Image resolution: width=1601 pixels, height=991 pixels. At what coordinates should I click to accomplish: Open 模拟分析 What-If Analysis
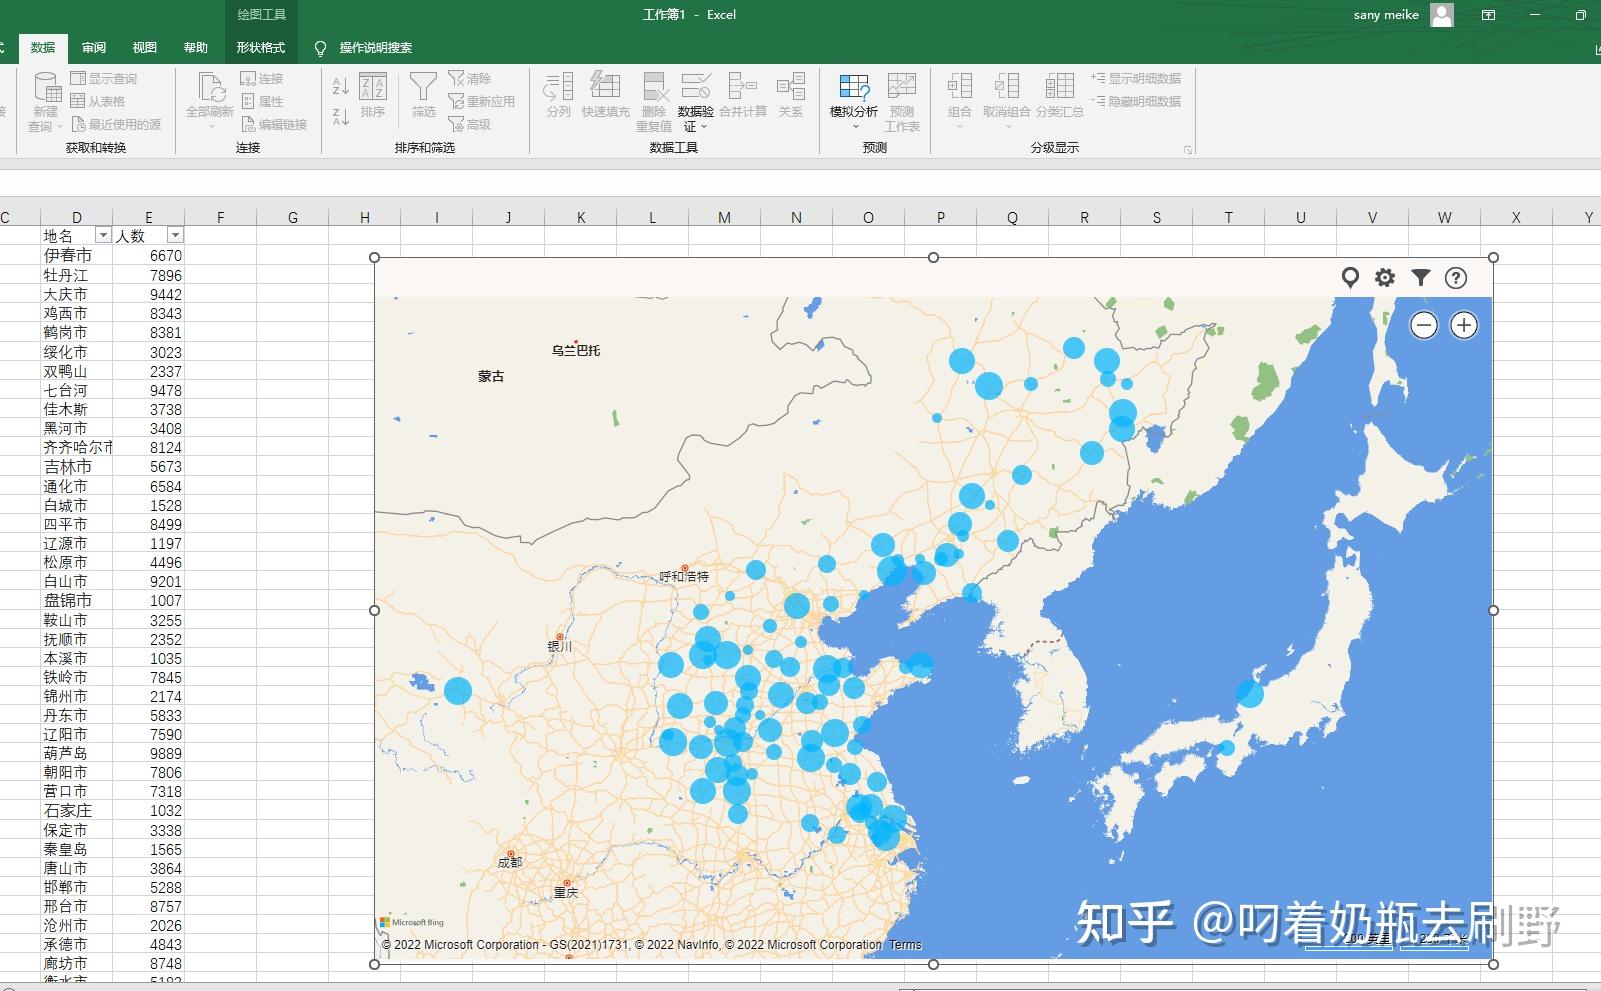click(855, 97)
